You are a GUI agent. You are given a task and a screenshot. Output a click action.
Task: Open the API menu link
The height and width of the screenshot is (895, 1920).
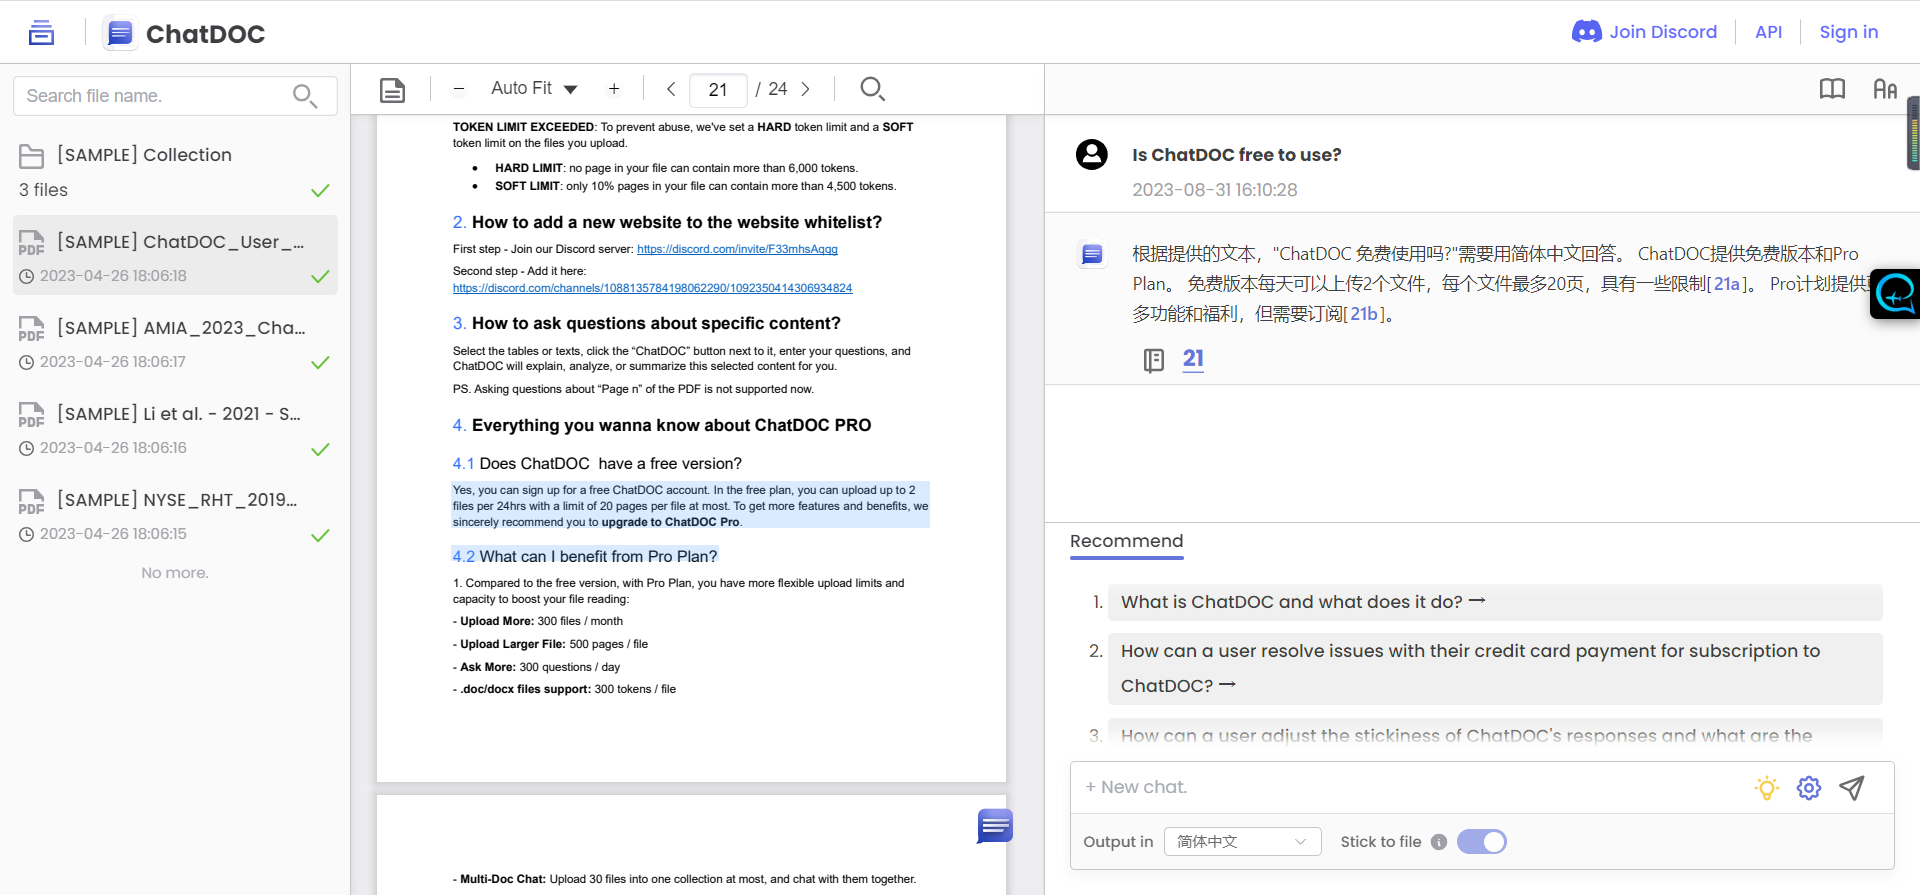[1768, 32]
